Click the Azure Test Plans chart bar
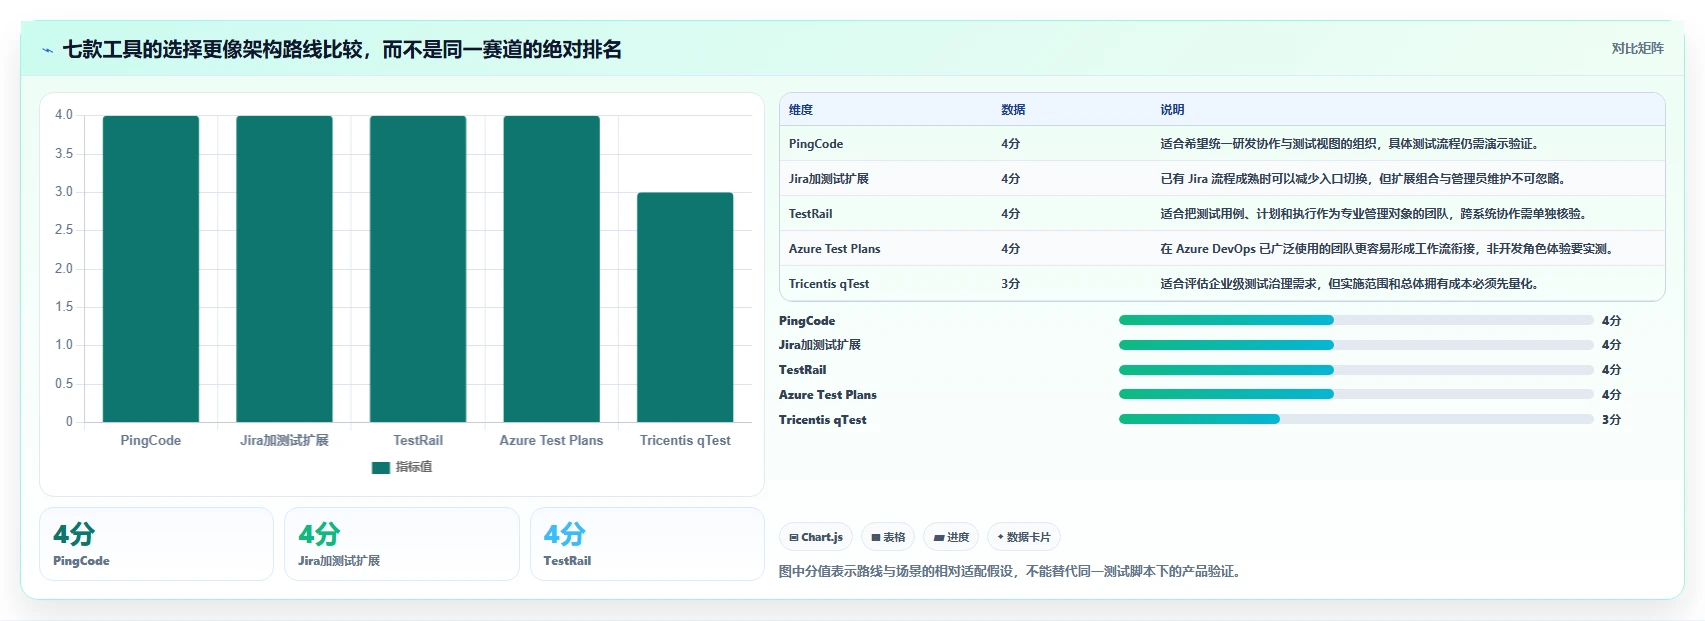 pyautogui.click(x=552, y=268)
